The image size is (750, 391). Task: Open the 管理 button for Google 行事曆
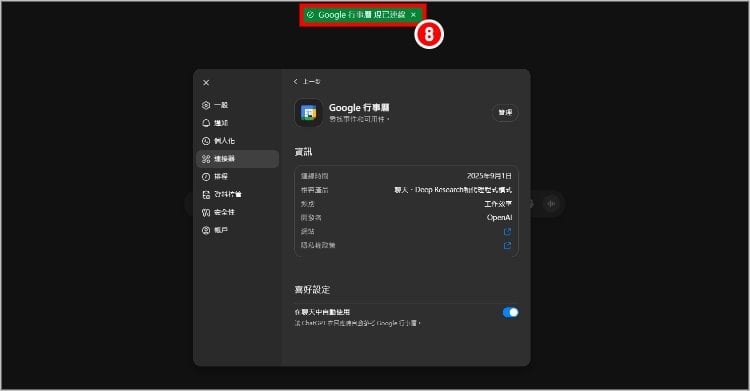[505, 112]
